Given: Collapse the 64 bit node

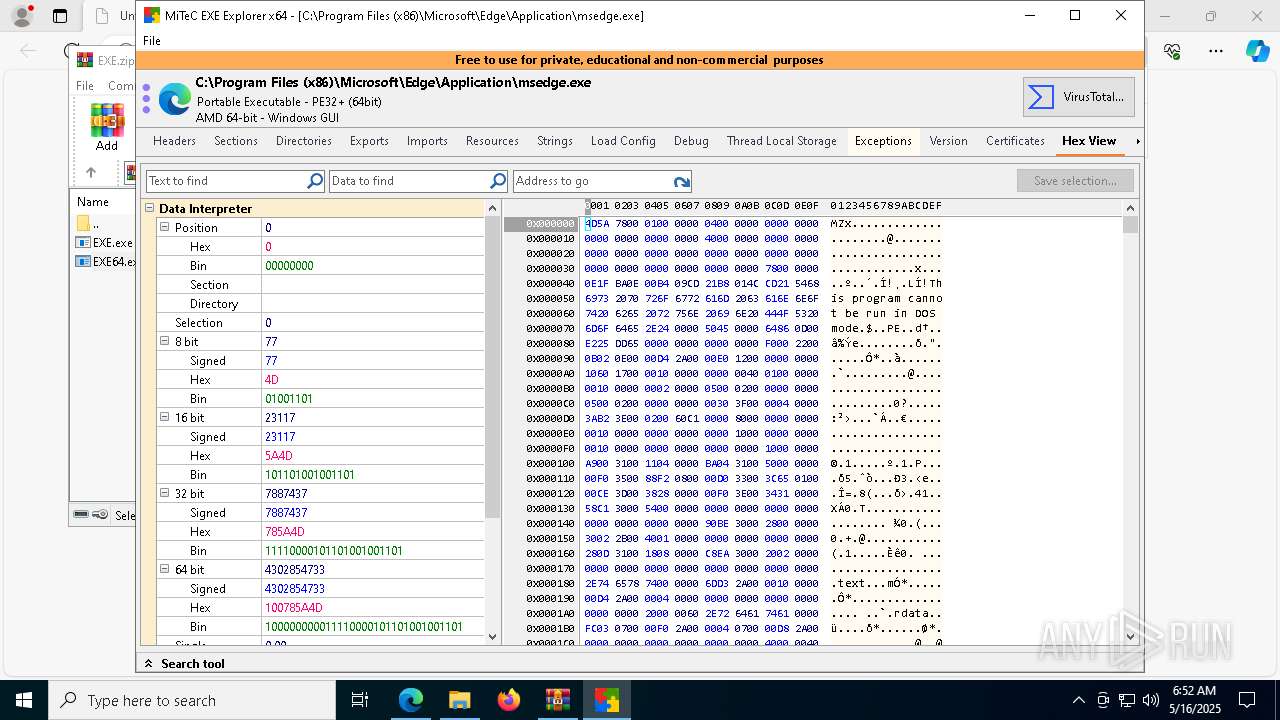Looking at the screenshot, I should pos(165,570).
